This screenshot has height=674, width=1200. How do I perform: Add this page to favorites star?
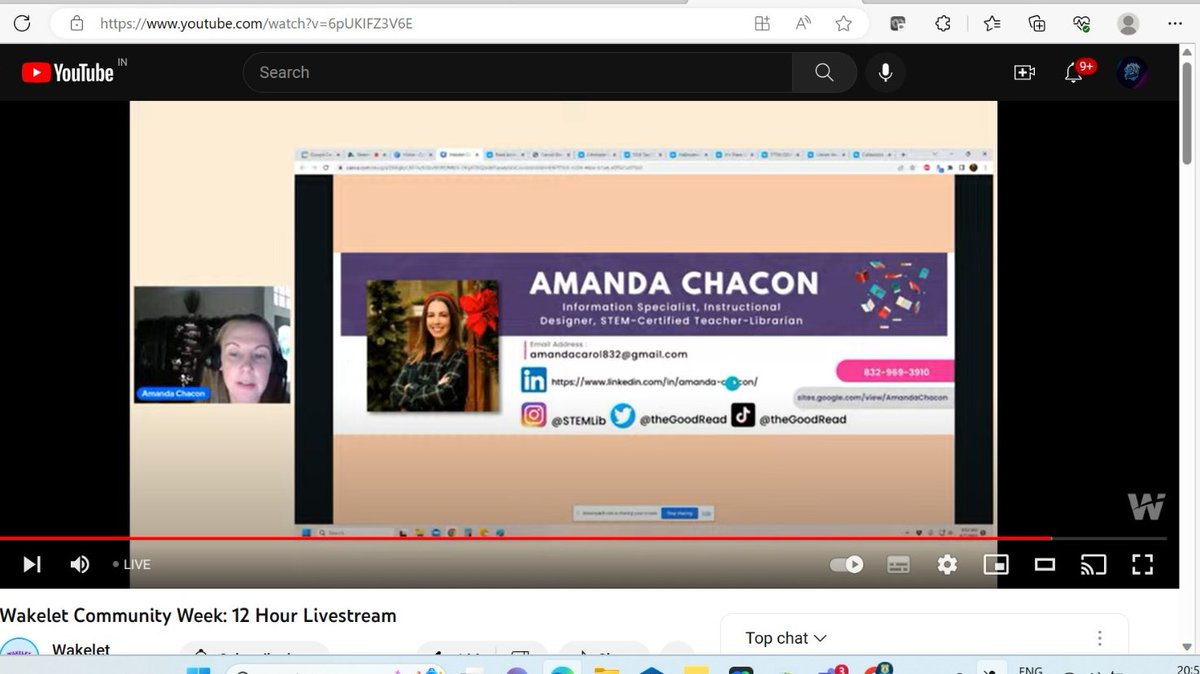(x=843, y=23)
